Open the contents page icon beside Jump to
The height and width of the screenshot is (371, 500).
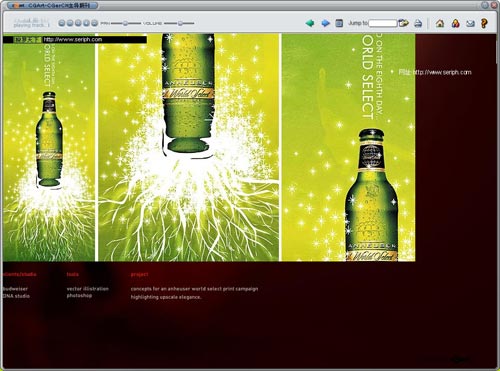pyautogui.click(x=339, y=23)
